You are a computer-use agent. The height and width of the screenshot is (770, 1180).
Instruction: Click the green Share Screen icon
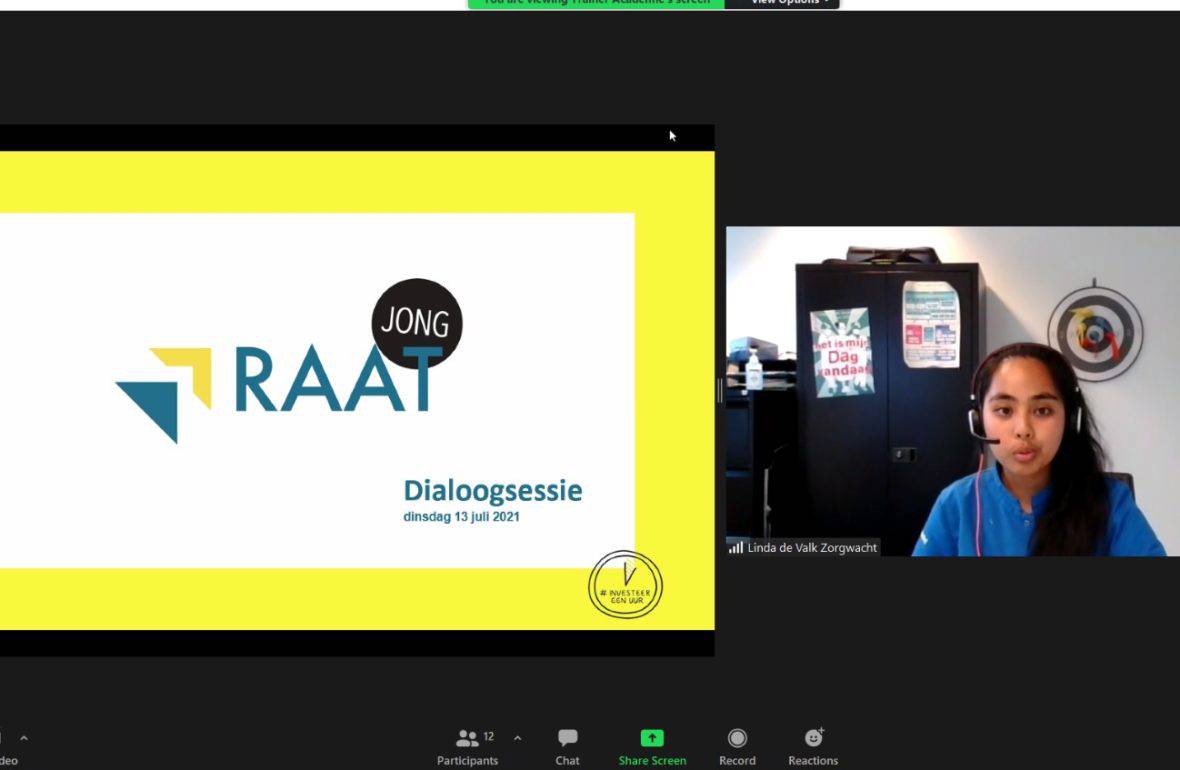(x=652, y=738)
